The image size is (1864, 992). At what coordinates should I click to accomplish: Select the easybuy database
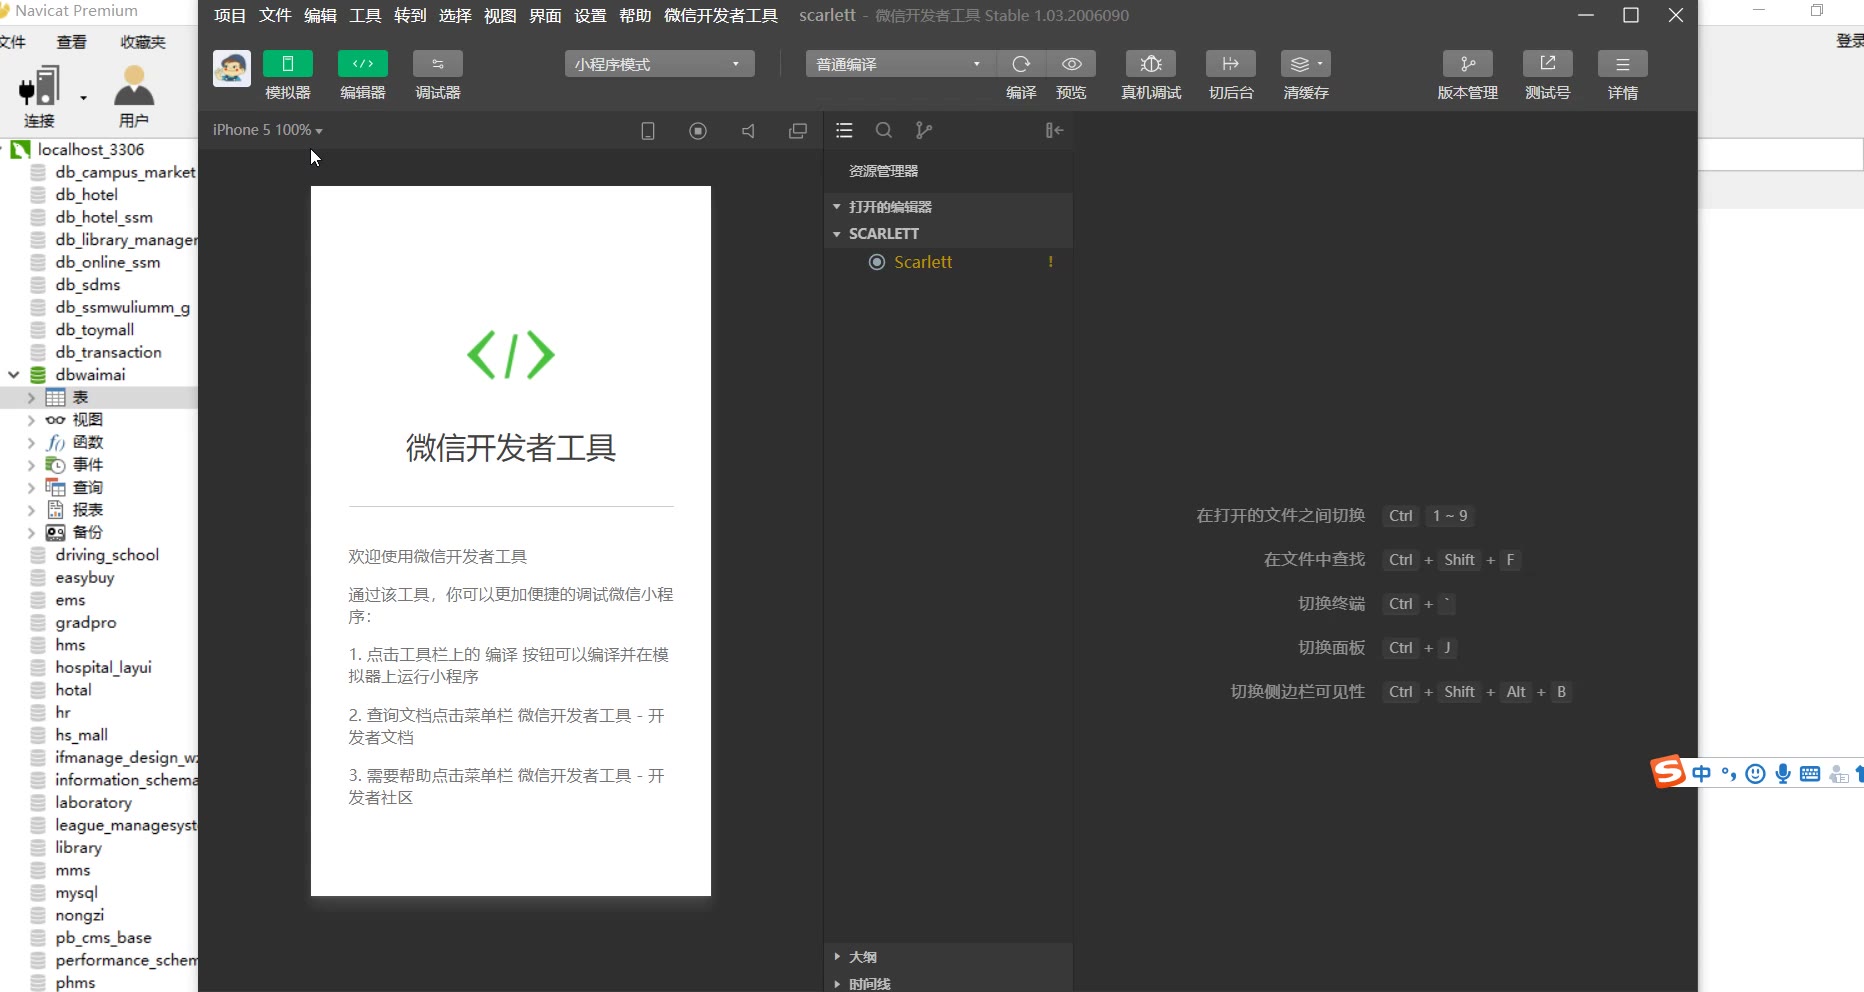pyautogui.click(x=84, y=578)
